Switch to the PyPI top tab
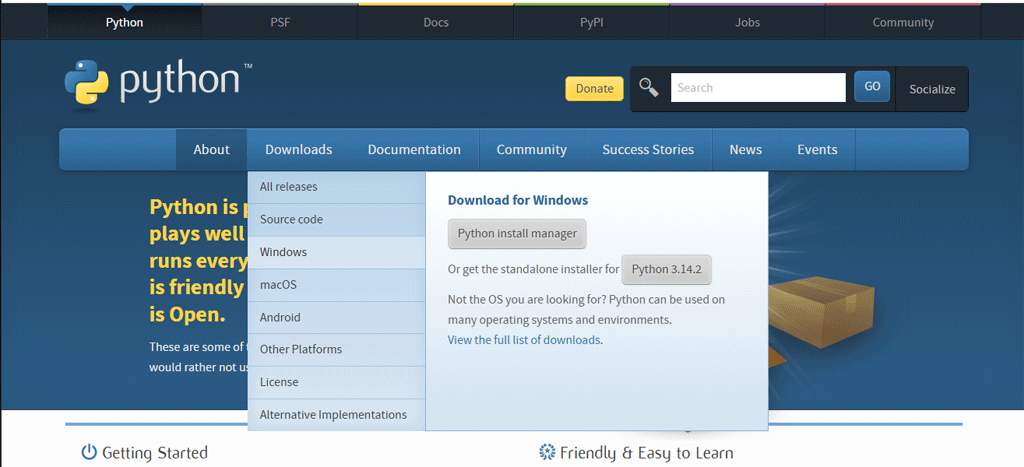The image size is (1024, 467). tap(591, 22)
